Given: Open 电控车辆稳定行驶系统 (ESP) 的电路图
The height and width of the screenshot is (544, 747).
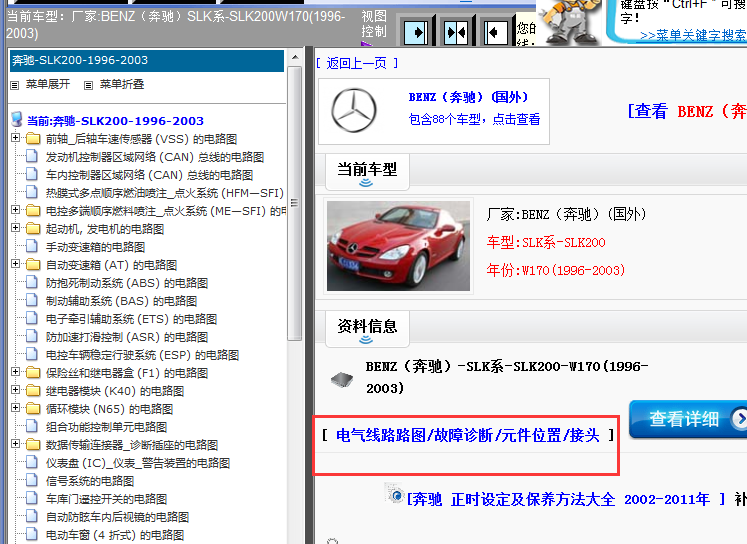Looking at the screenshot, I should tap(142, 355).
